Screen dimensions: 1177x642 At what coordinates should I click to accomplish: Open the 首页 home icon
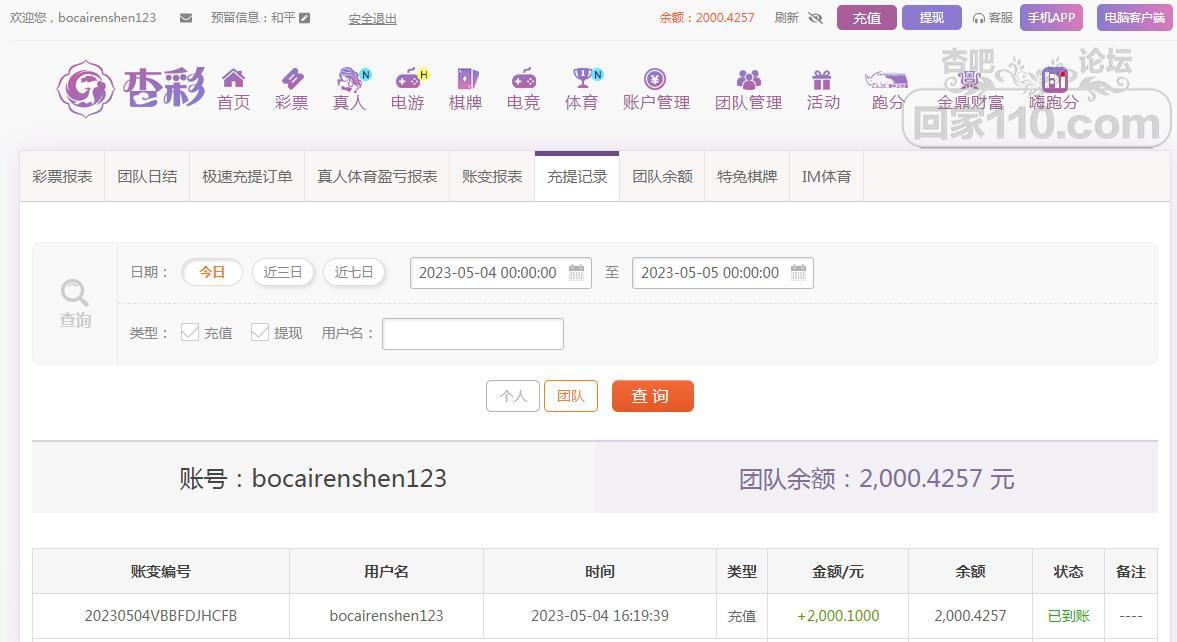coord(233,80)
